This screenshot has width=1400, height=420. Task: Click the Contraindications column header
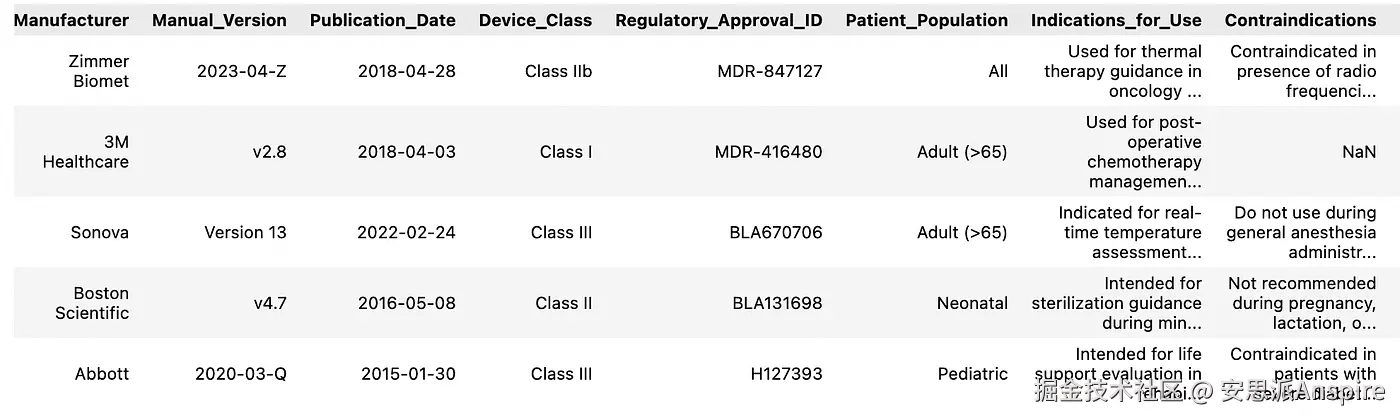(1300, 20)
